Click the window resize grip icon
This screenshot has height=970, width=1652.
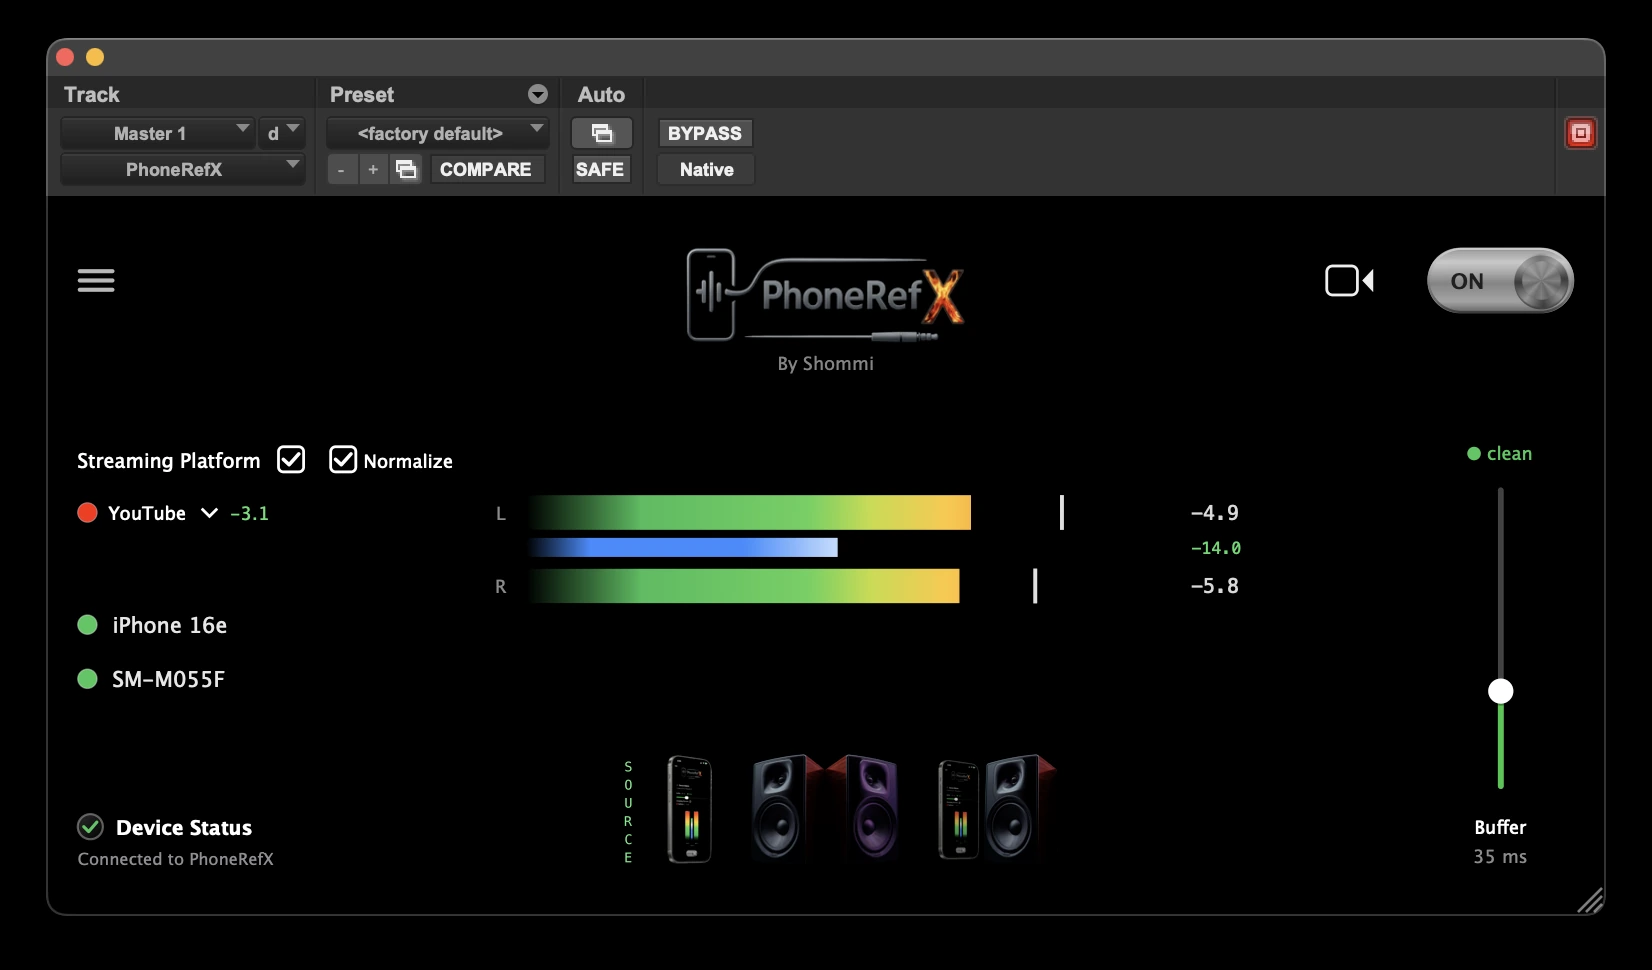[1590, 900]
